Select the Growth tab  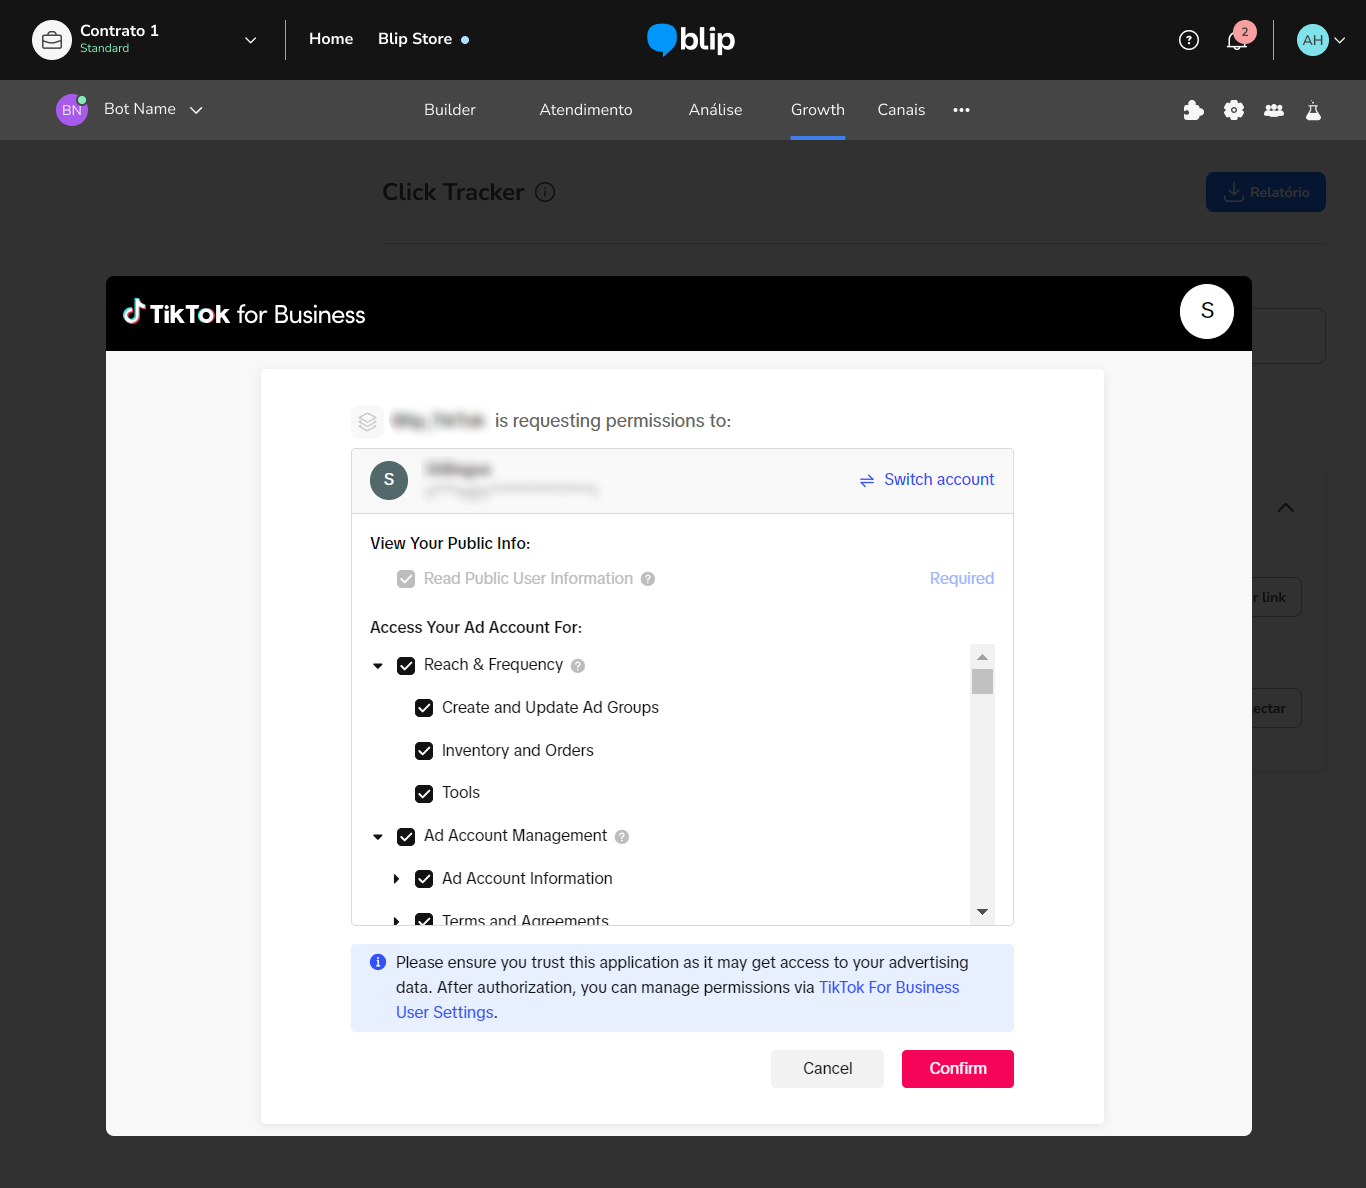[818, 110]
